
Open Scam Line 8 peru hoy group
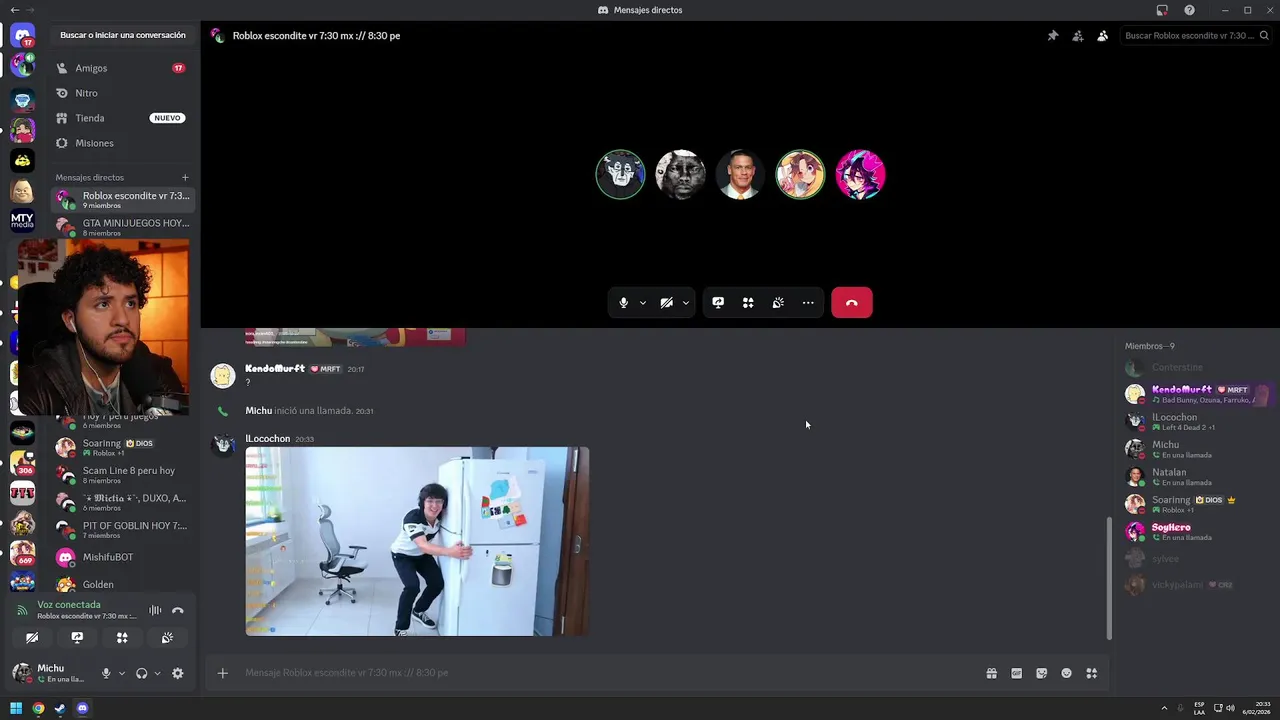tap(122, 474)
